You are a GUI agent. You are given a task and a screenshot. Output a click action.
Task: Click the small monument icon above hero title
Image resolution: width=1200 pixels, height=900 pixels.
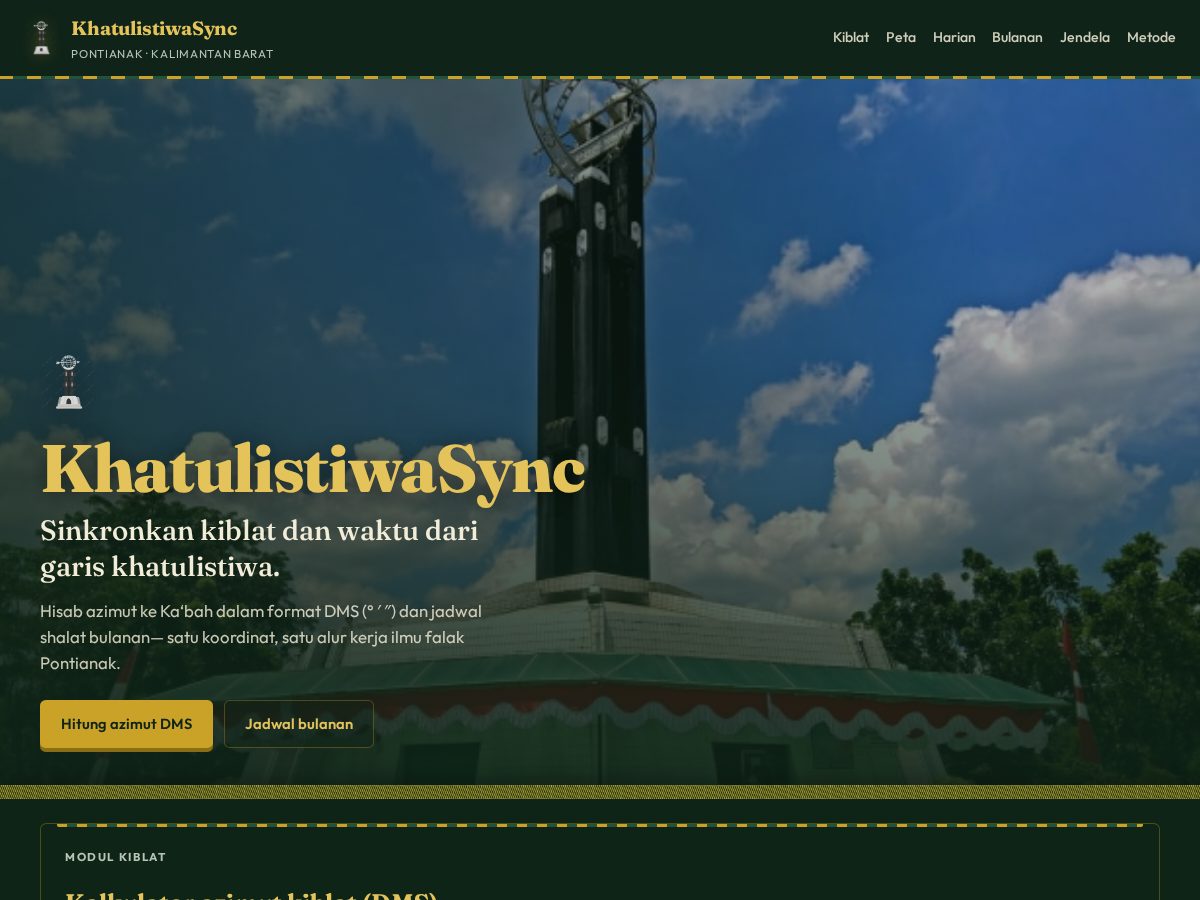(x=68, y=382)
